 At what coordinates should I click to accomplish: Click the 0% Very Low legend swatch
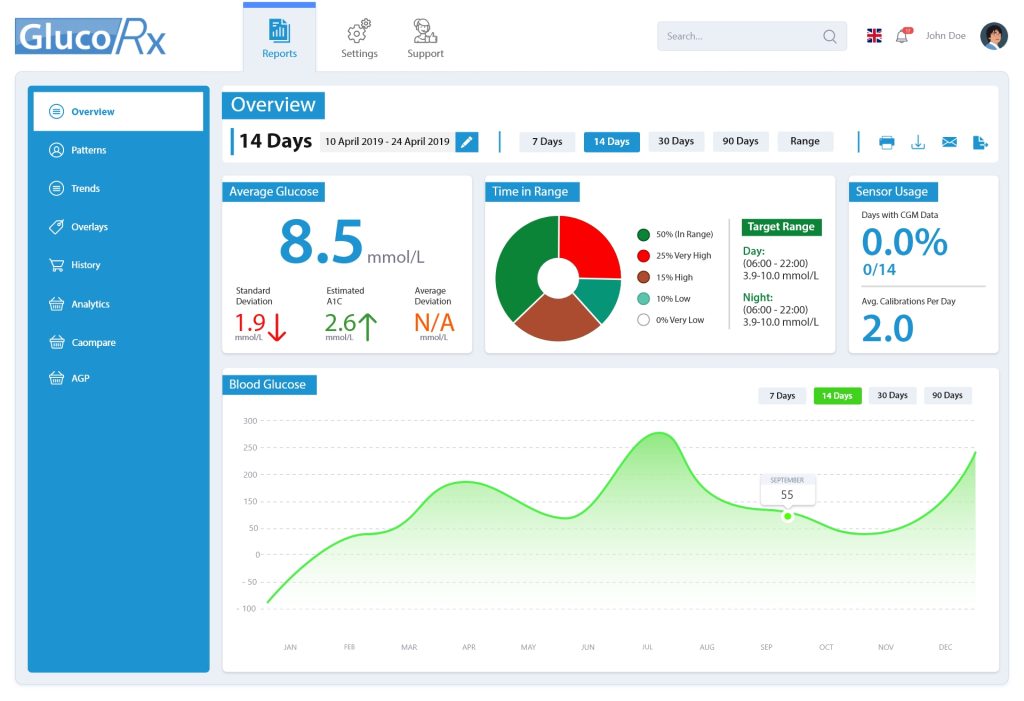643,320
